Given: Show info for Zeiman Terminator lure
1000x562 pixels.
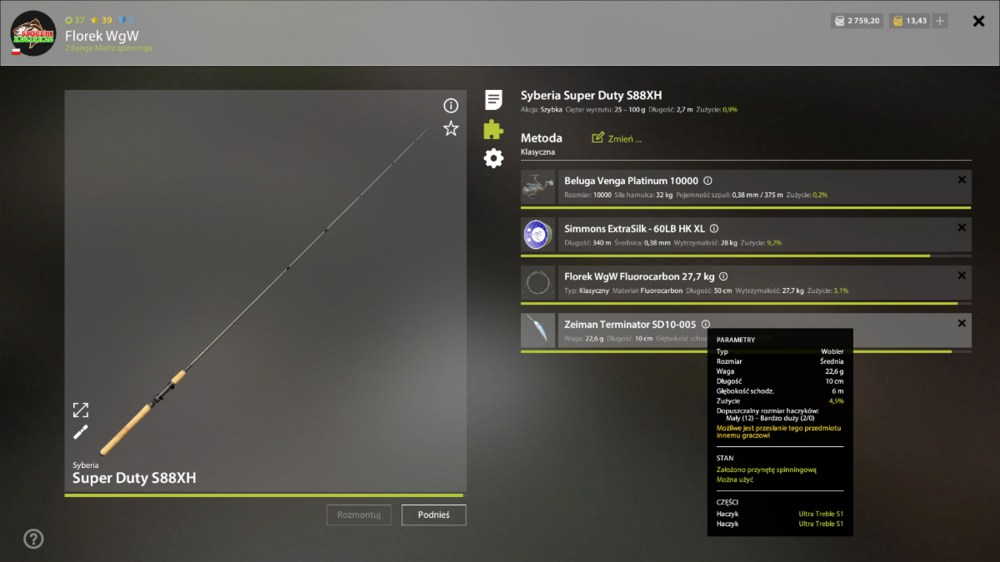Looking at the screenshot, I should tap(705, 324).
